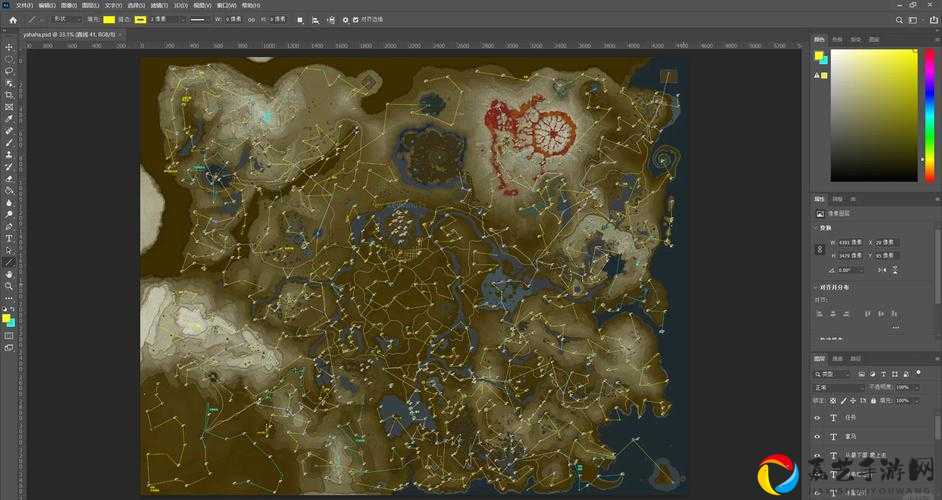Screen dimensions: 942x500
Task: Click the rotation angle field in Properties
Action: tap(849, 270)
